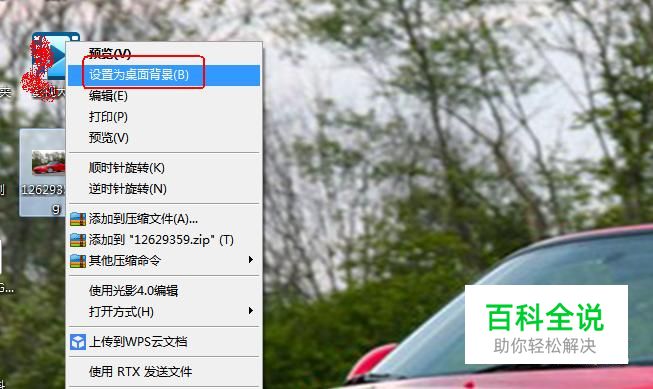Click the WPS cloud cube icon
Viewport: 653px width, 389px height.
78,342
